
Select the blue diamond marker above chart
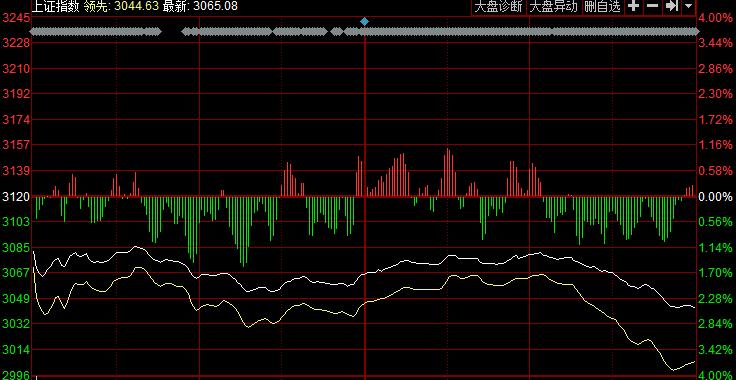(364, 21)
